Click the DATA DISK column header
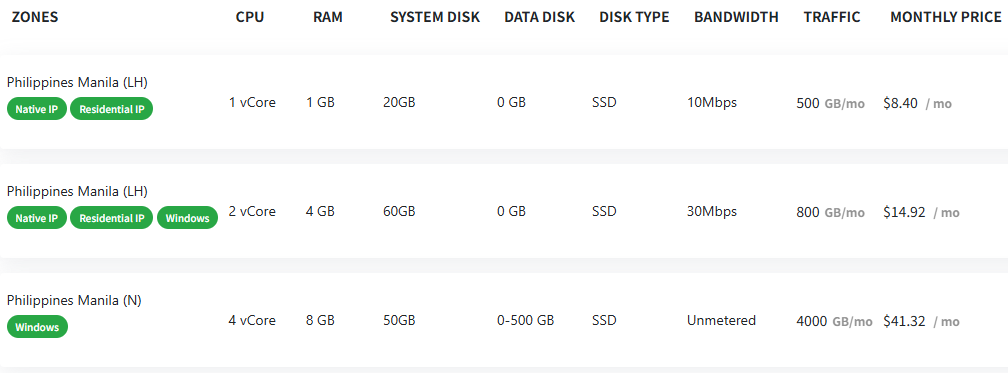This screenshot has width=1008, height=373. (x=539, y=17)
